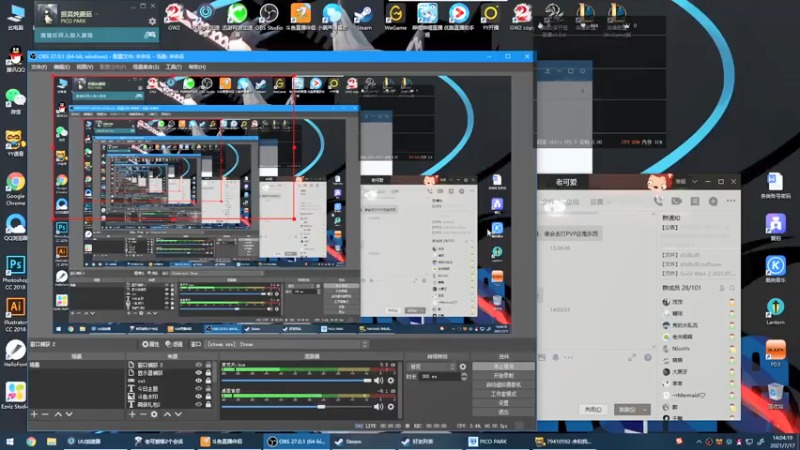Move selected source up in OBS
800x450 pixels.
[167, 414]
